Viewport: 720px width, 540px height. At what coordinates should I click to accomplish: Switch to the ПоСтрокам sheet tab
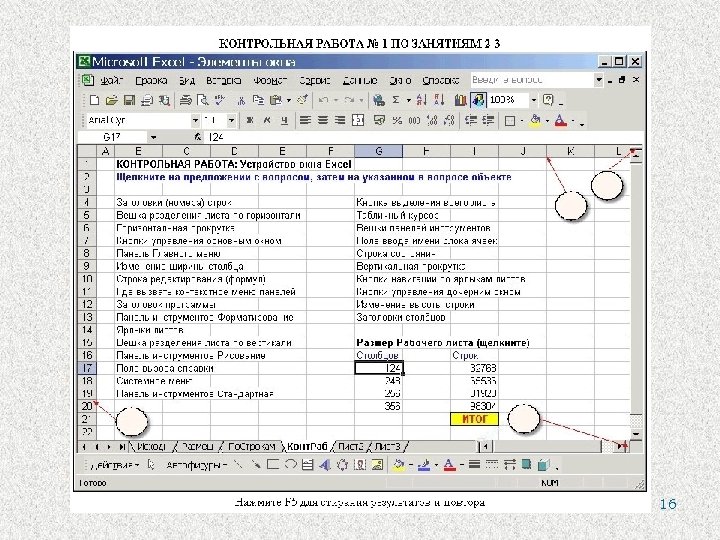[252, 446]
